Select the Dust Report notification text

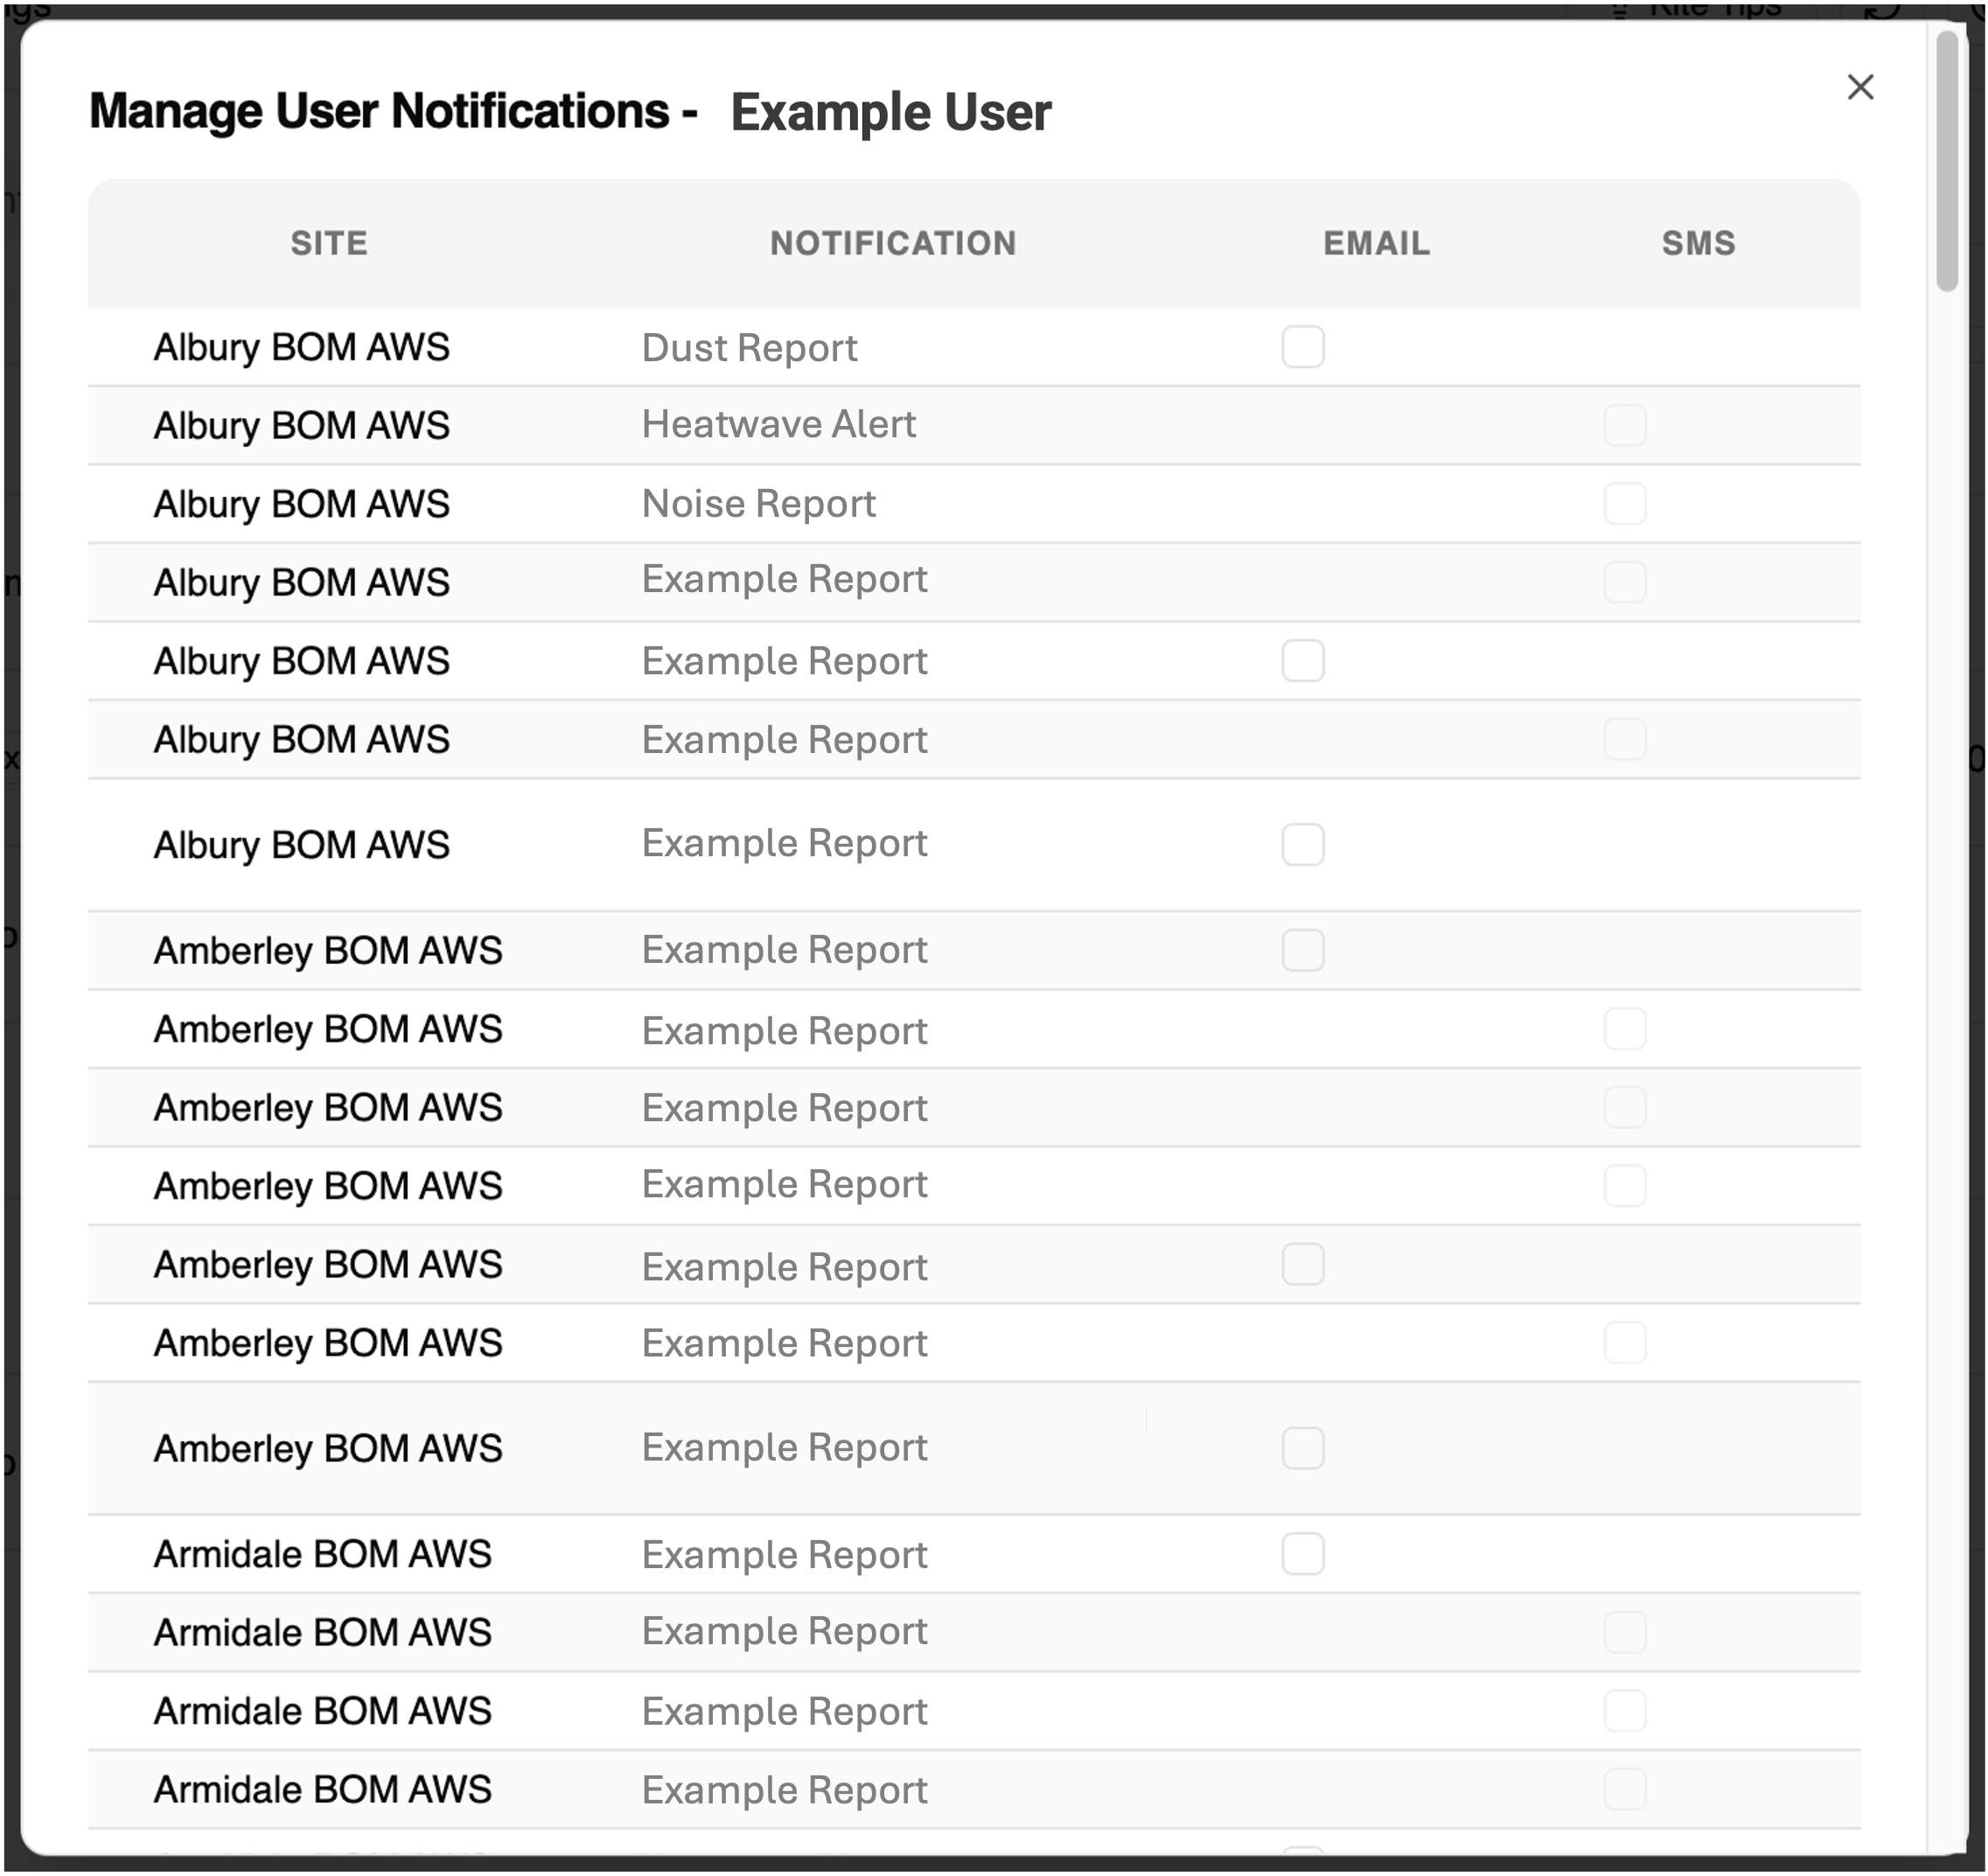[x=749, y=348]
